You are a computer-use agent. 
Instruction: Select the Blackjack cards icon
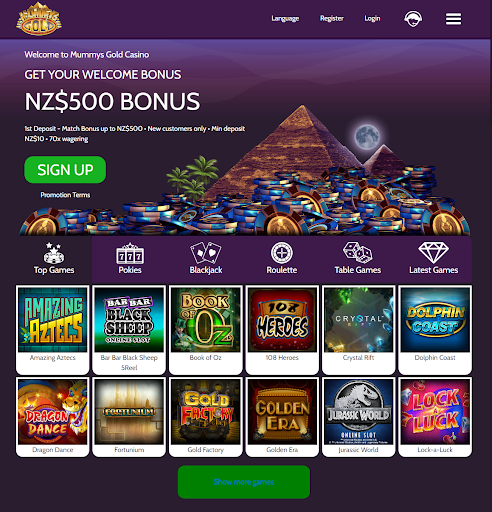206,253
